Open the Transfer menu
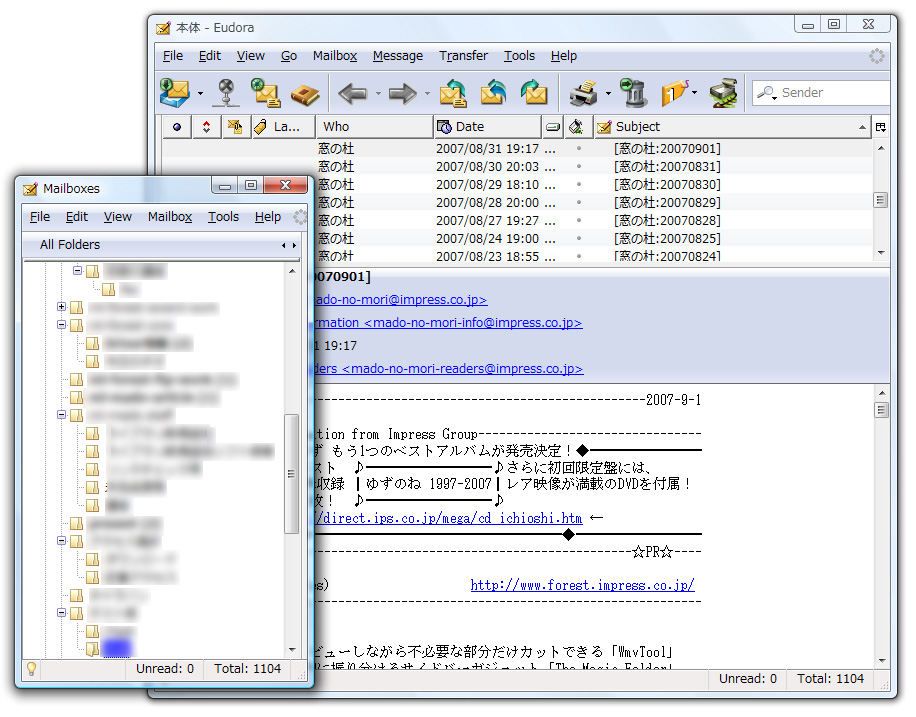The height and width of the screenshot is (717, 916). (463, 56)
